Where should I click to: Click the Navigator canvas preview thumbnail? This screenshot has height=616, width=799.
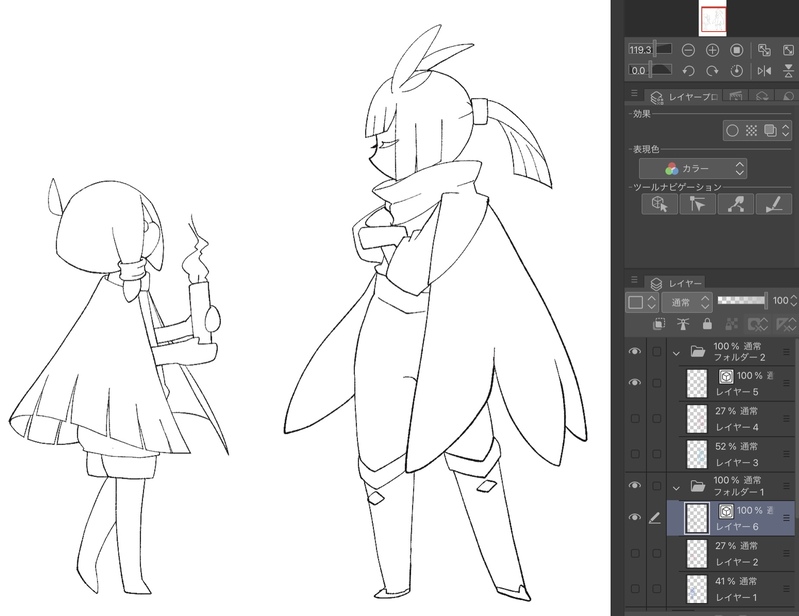[x=714, y=20]
